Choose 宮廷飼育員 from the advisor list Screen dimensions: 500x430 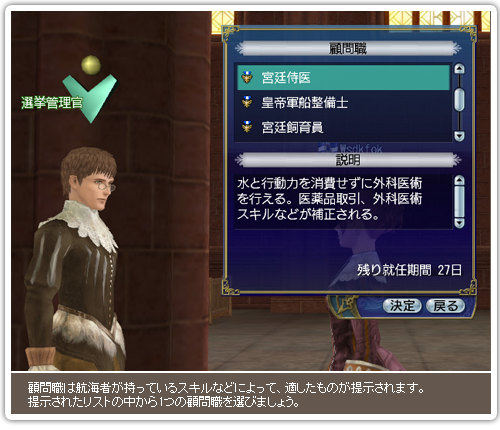click(x=343, y=127)
